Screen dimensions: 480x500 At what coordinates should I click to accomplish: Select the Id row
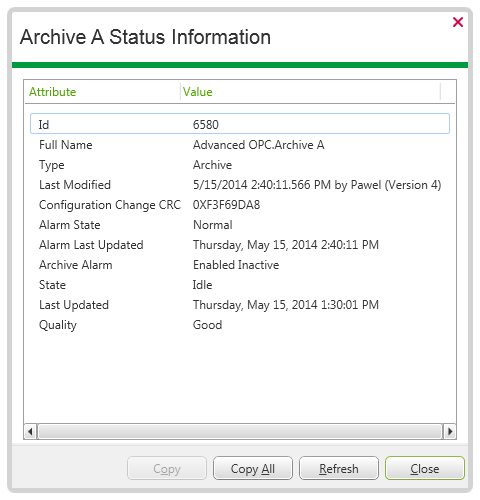click(240, 124)
